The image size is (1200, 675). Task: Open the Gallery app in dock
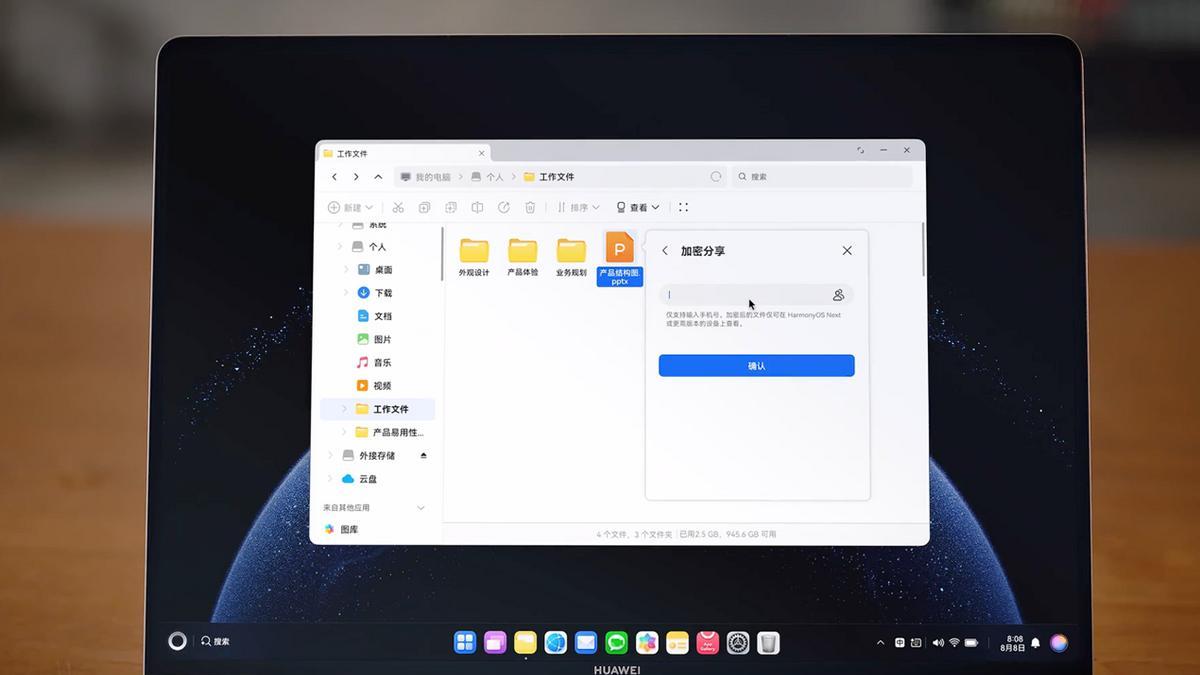click(x=647, y=642)
